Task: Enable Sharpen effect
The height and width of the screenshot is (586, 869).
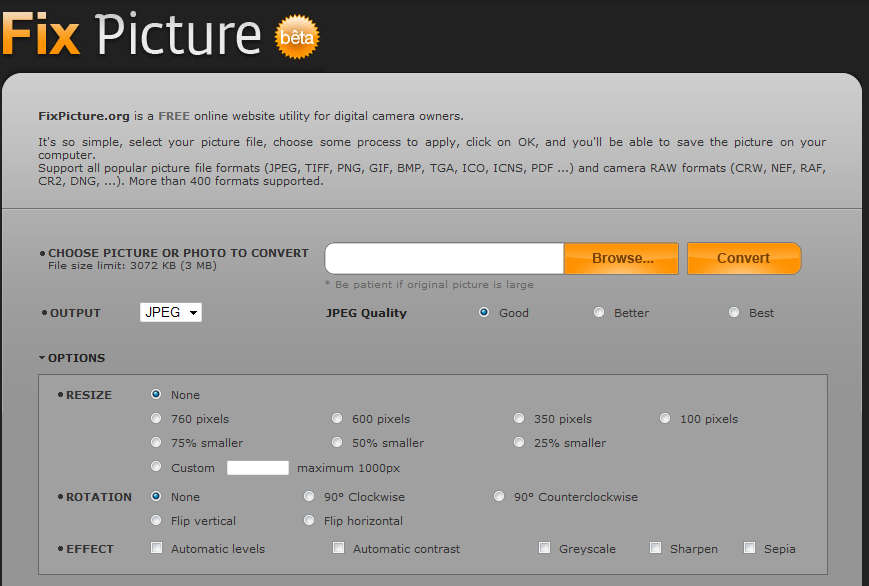Action: [x=655, y=548]
